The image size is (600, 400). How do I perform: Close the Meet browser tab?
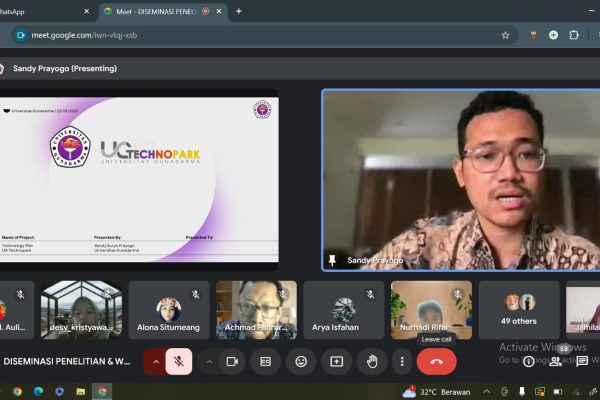coord(219,11)
